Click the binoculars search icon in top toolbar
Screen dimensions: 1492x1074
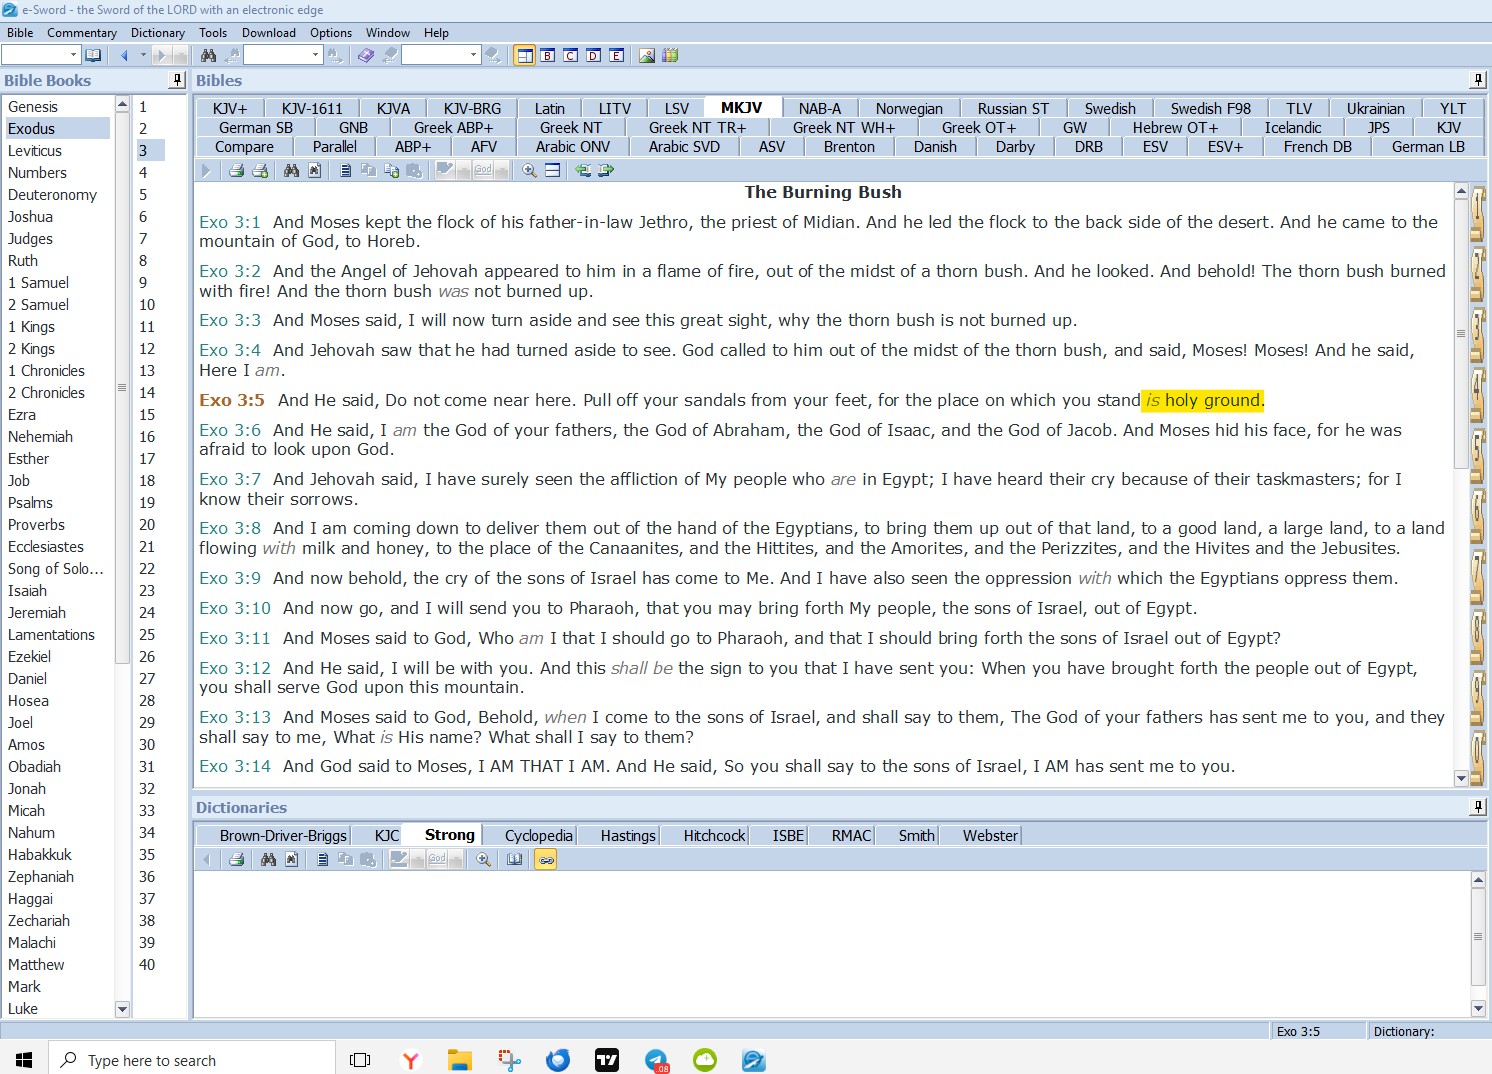point(208,55)
